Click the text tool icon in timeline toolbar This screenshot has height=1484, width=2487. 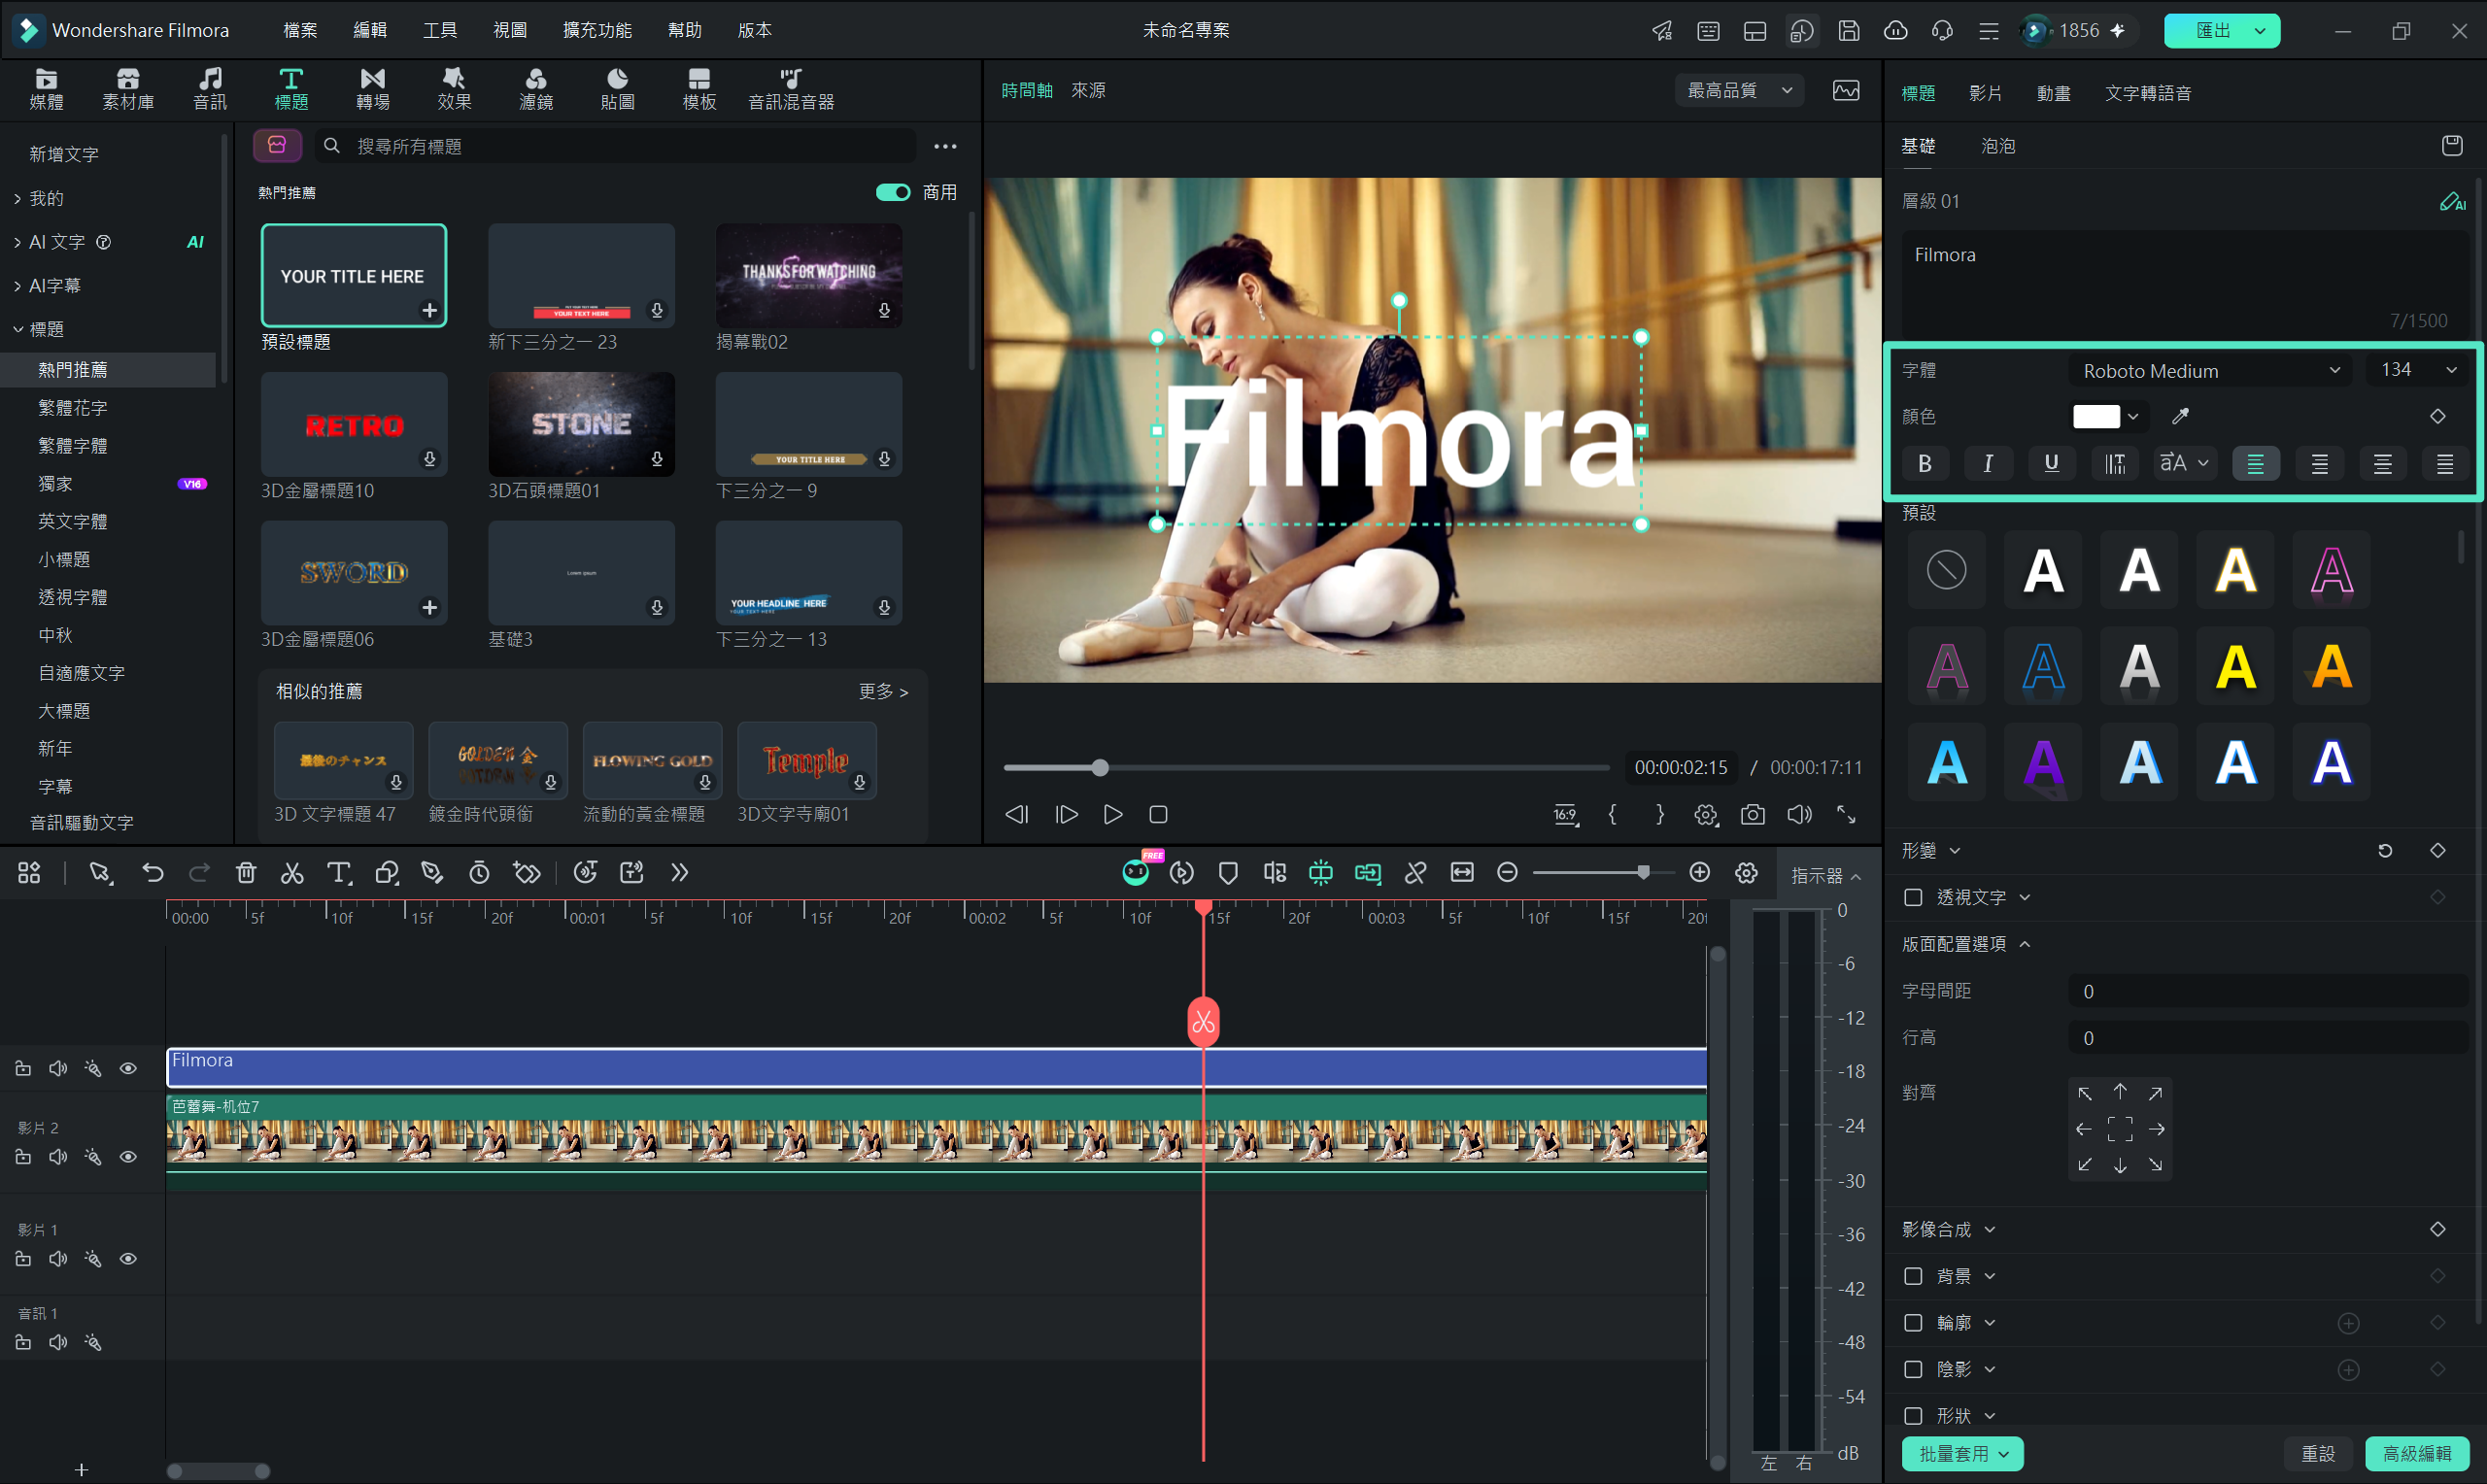pyautogui.click(x=339, y=873)
